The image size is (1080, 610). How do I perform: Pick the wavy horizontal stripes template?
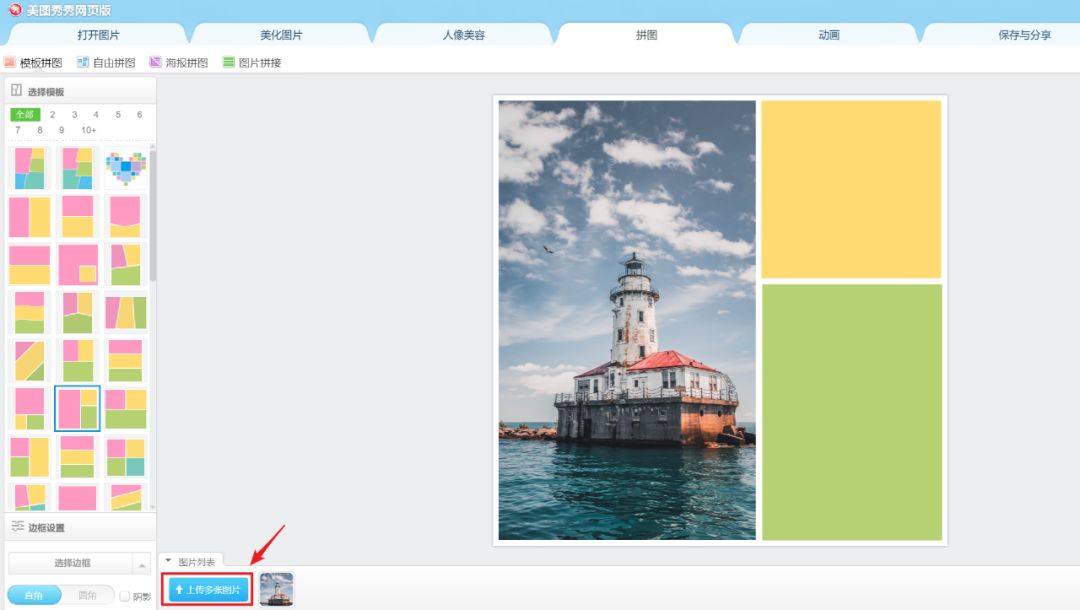point(30,313)
